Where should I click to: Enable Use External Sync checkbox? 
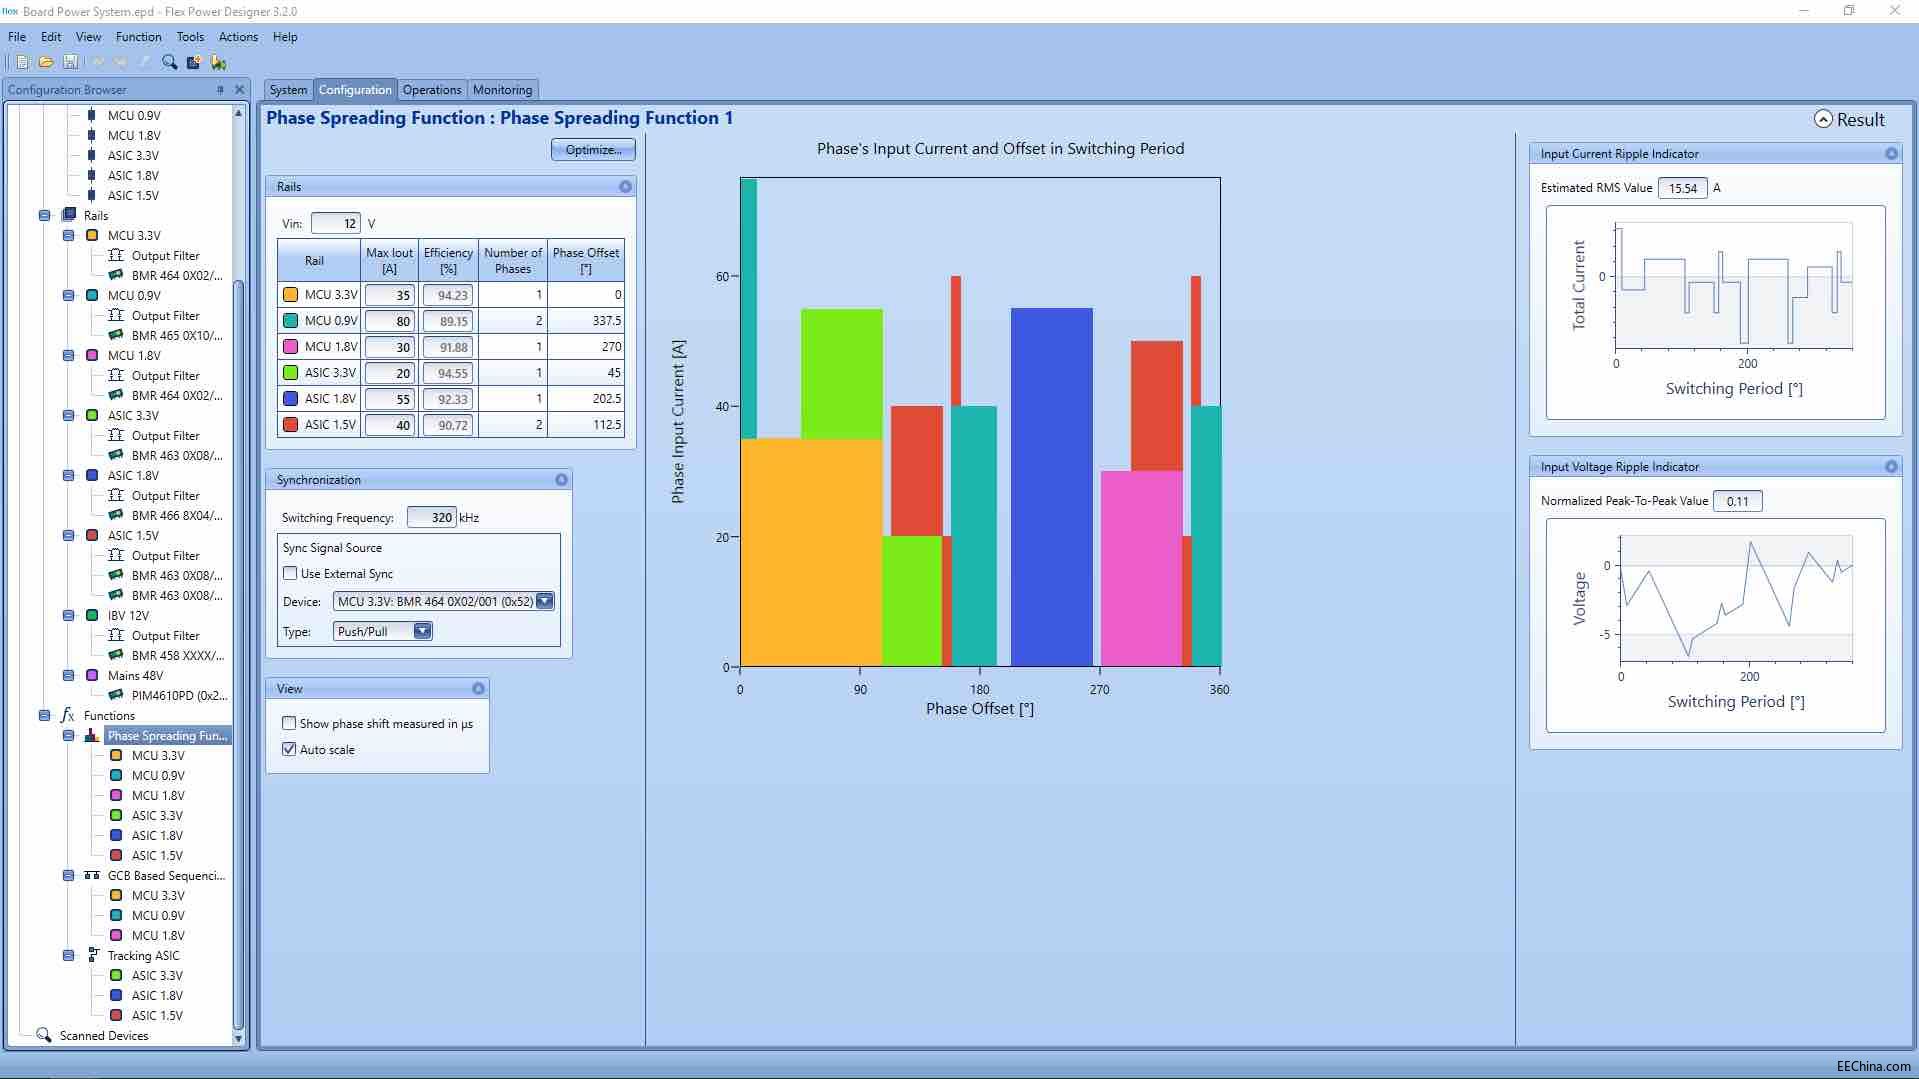tap(290, 574)
